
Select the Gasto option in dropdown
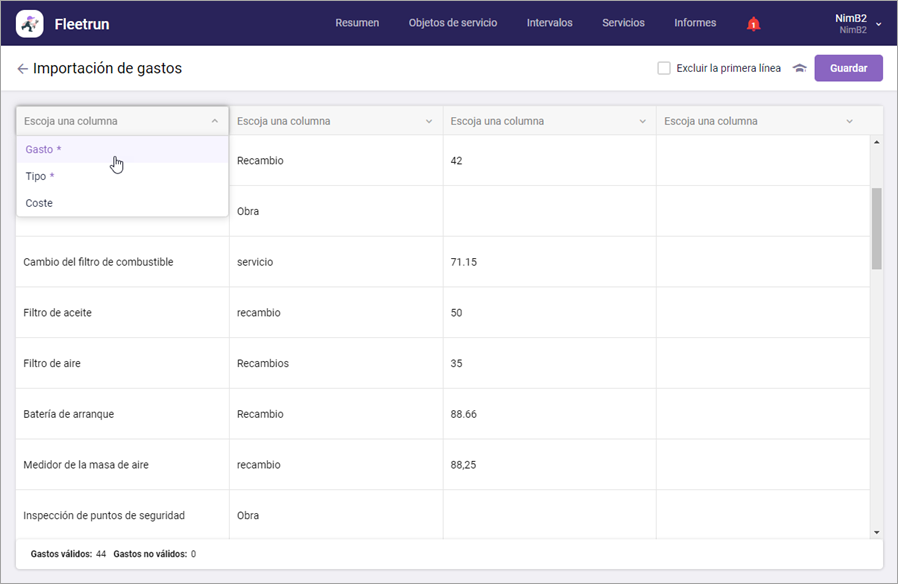pyautogui.click(x=43, y=149)
